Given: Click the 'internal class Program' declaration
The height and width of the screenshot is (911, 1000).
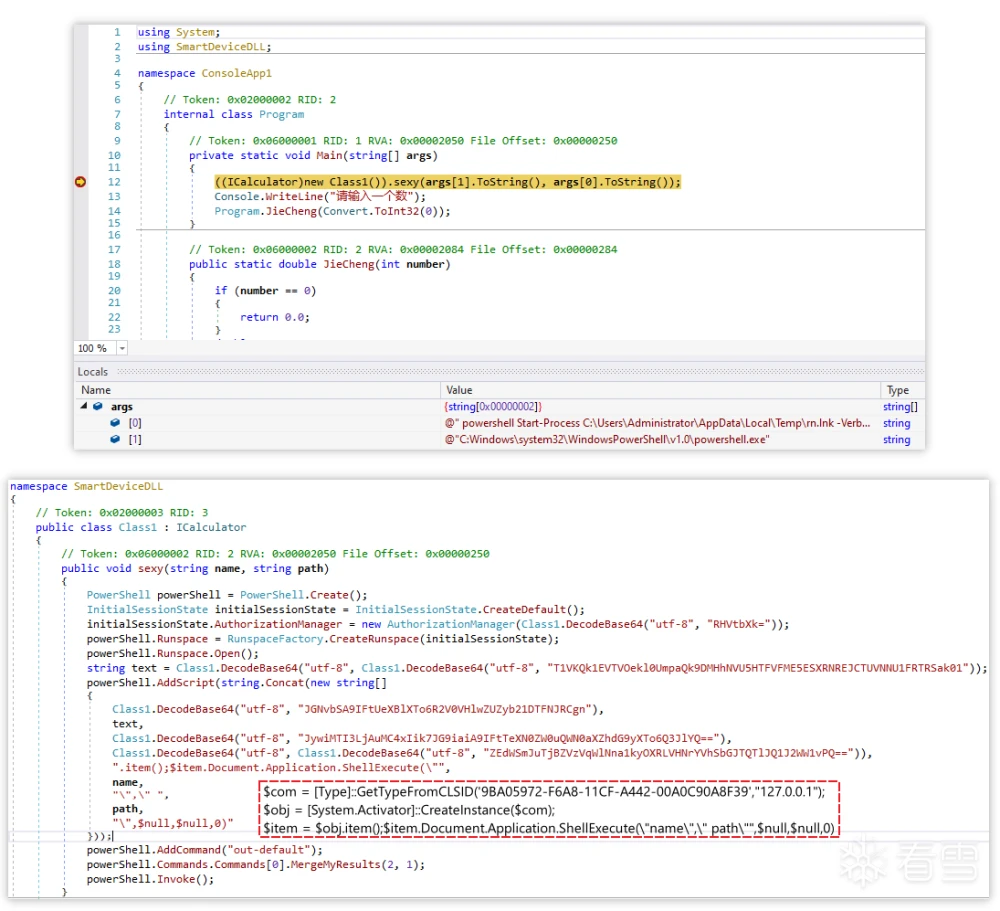Looking at the screenshot, I should pos(233,114).
